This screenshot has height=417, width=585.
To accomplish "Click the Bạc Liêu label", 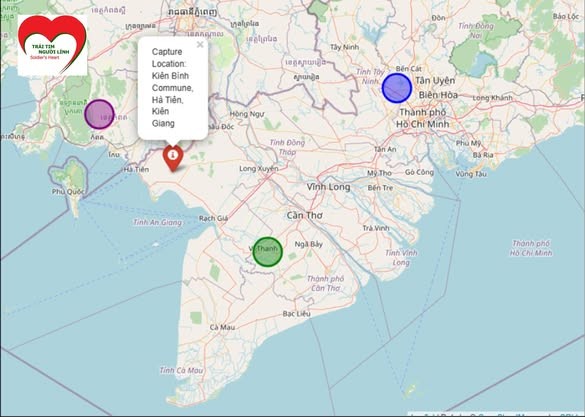I will (x=296, y=314).
